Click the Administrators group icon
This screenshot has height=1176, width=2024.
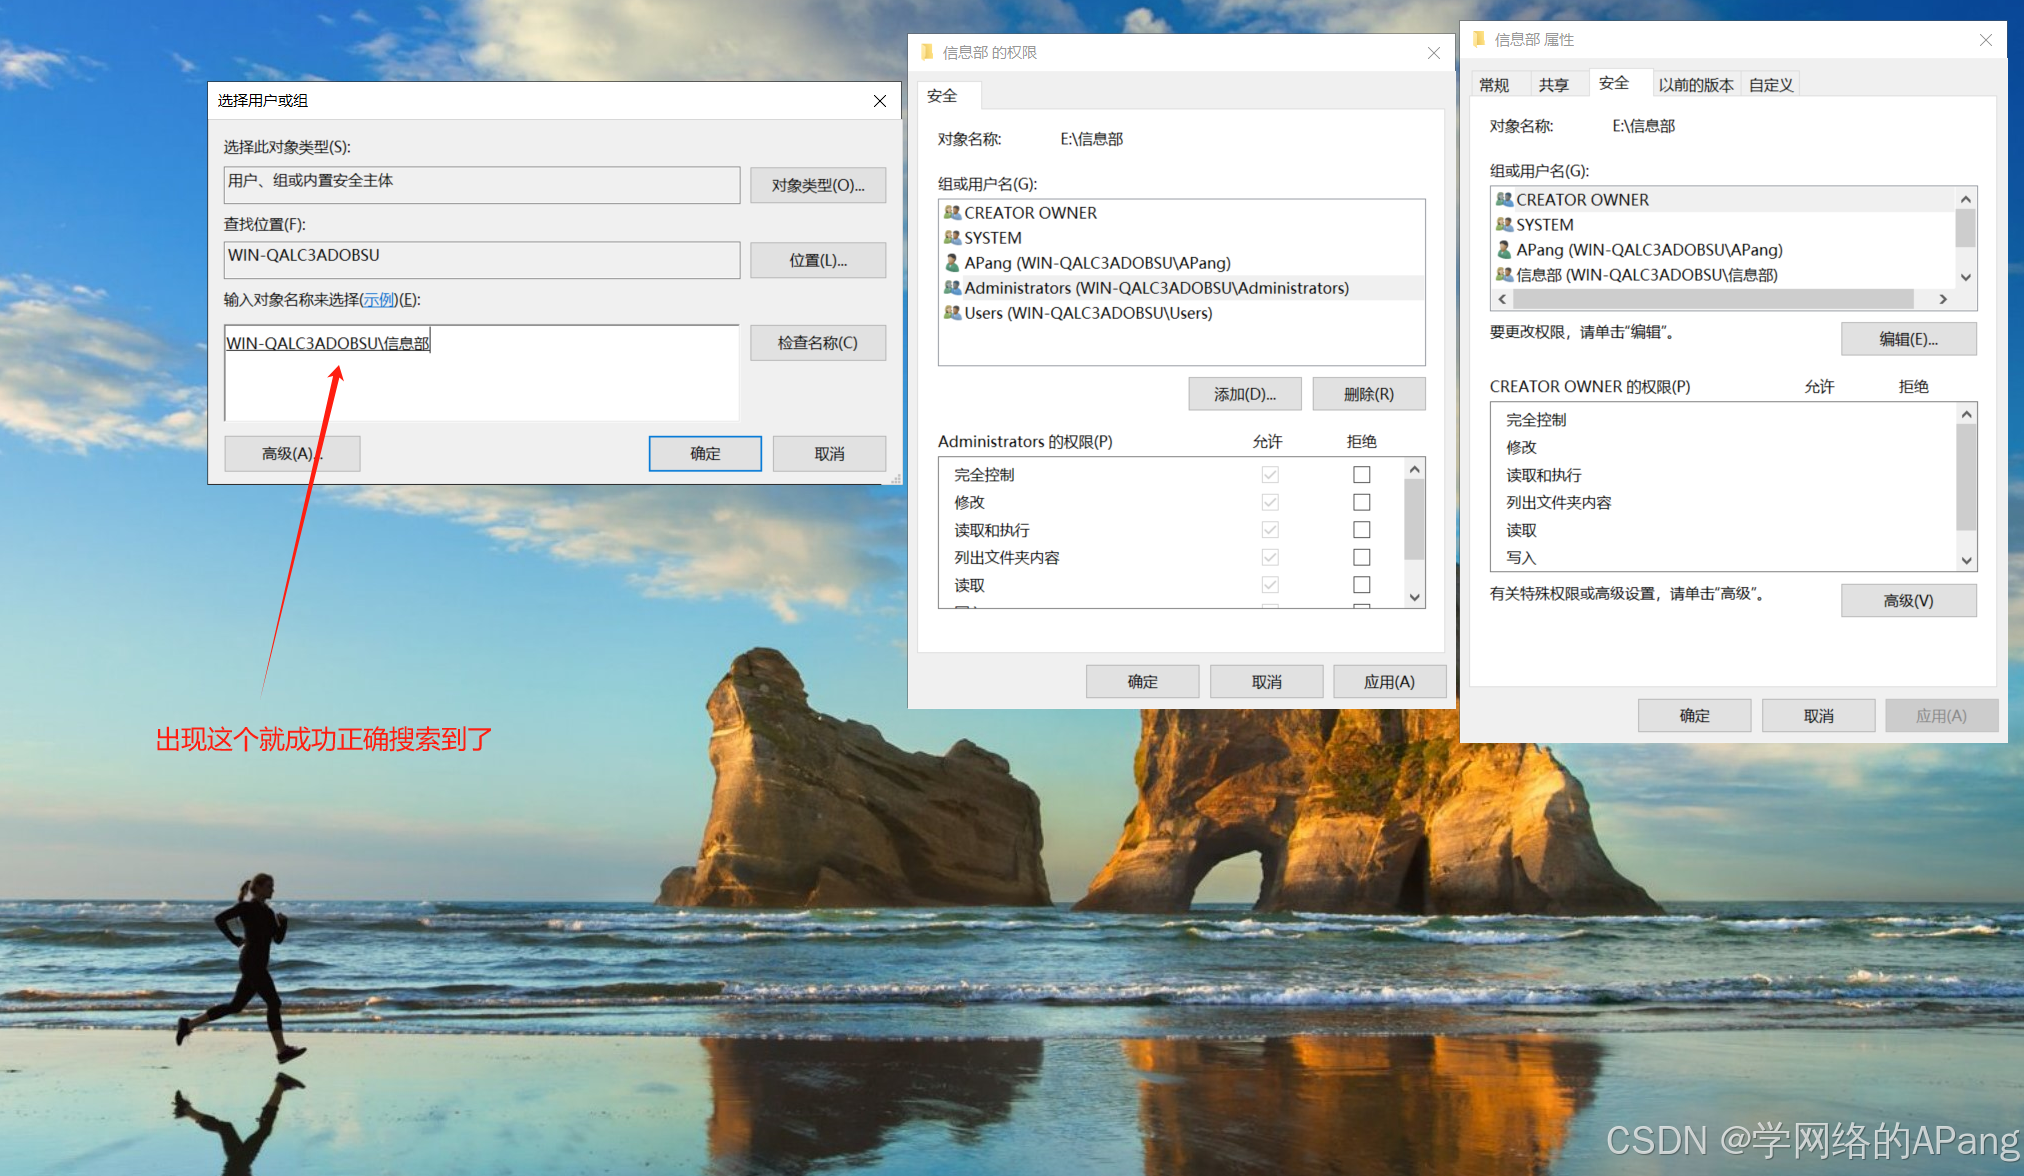click(x=952, y=288)
